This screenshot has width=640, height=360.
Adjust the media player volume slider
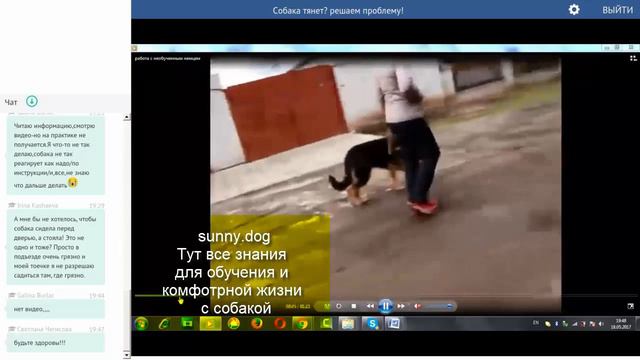pyautogui.click(x=439, y=306)
